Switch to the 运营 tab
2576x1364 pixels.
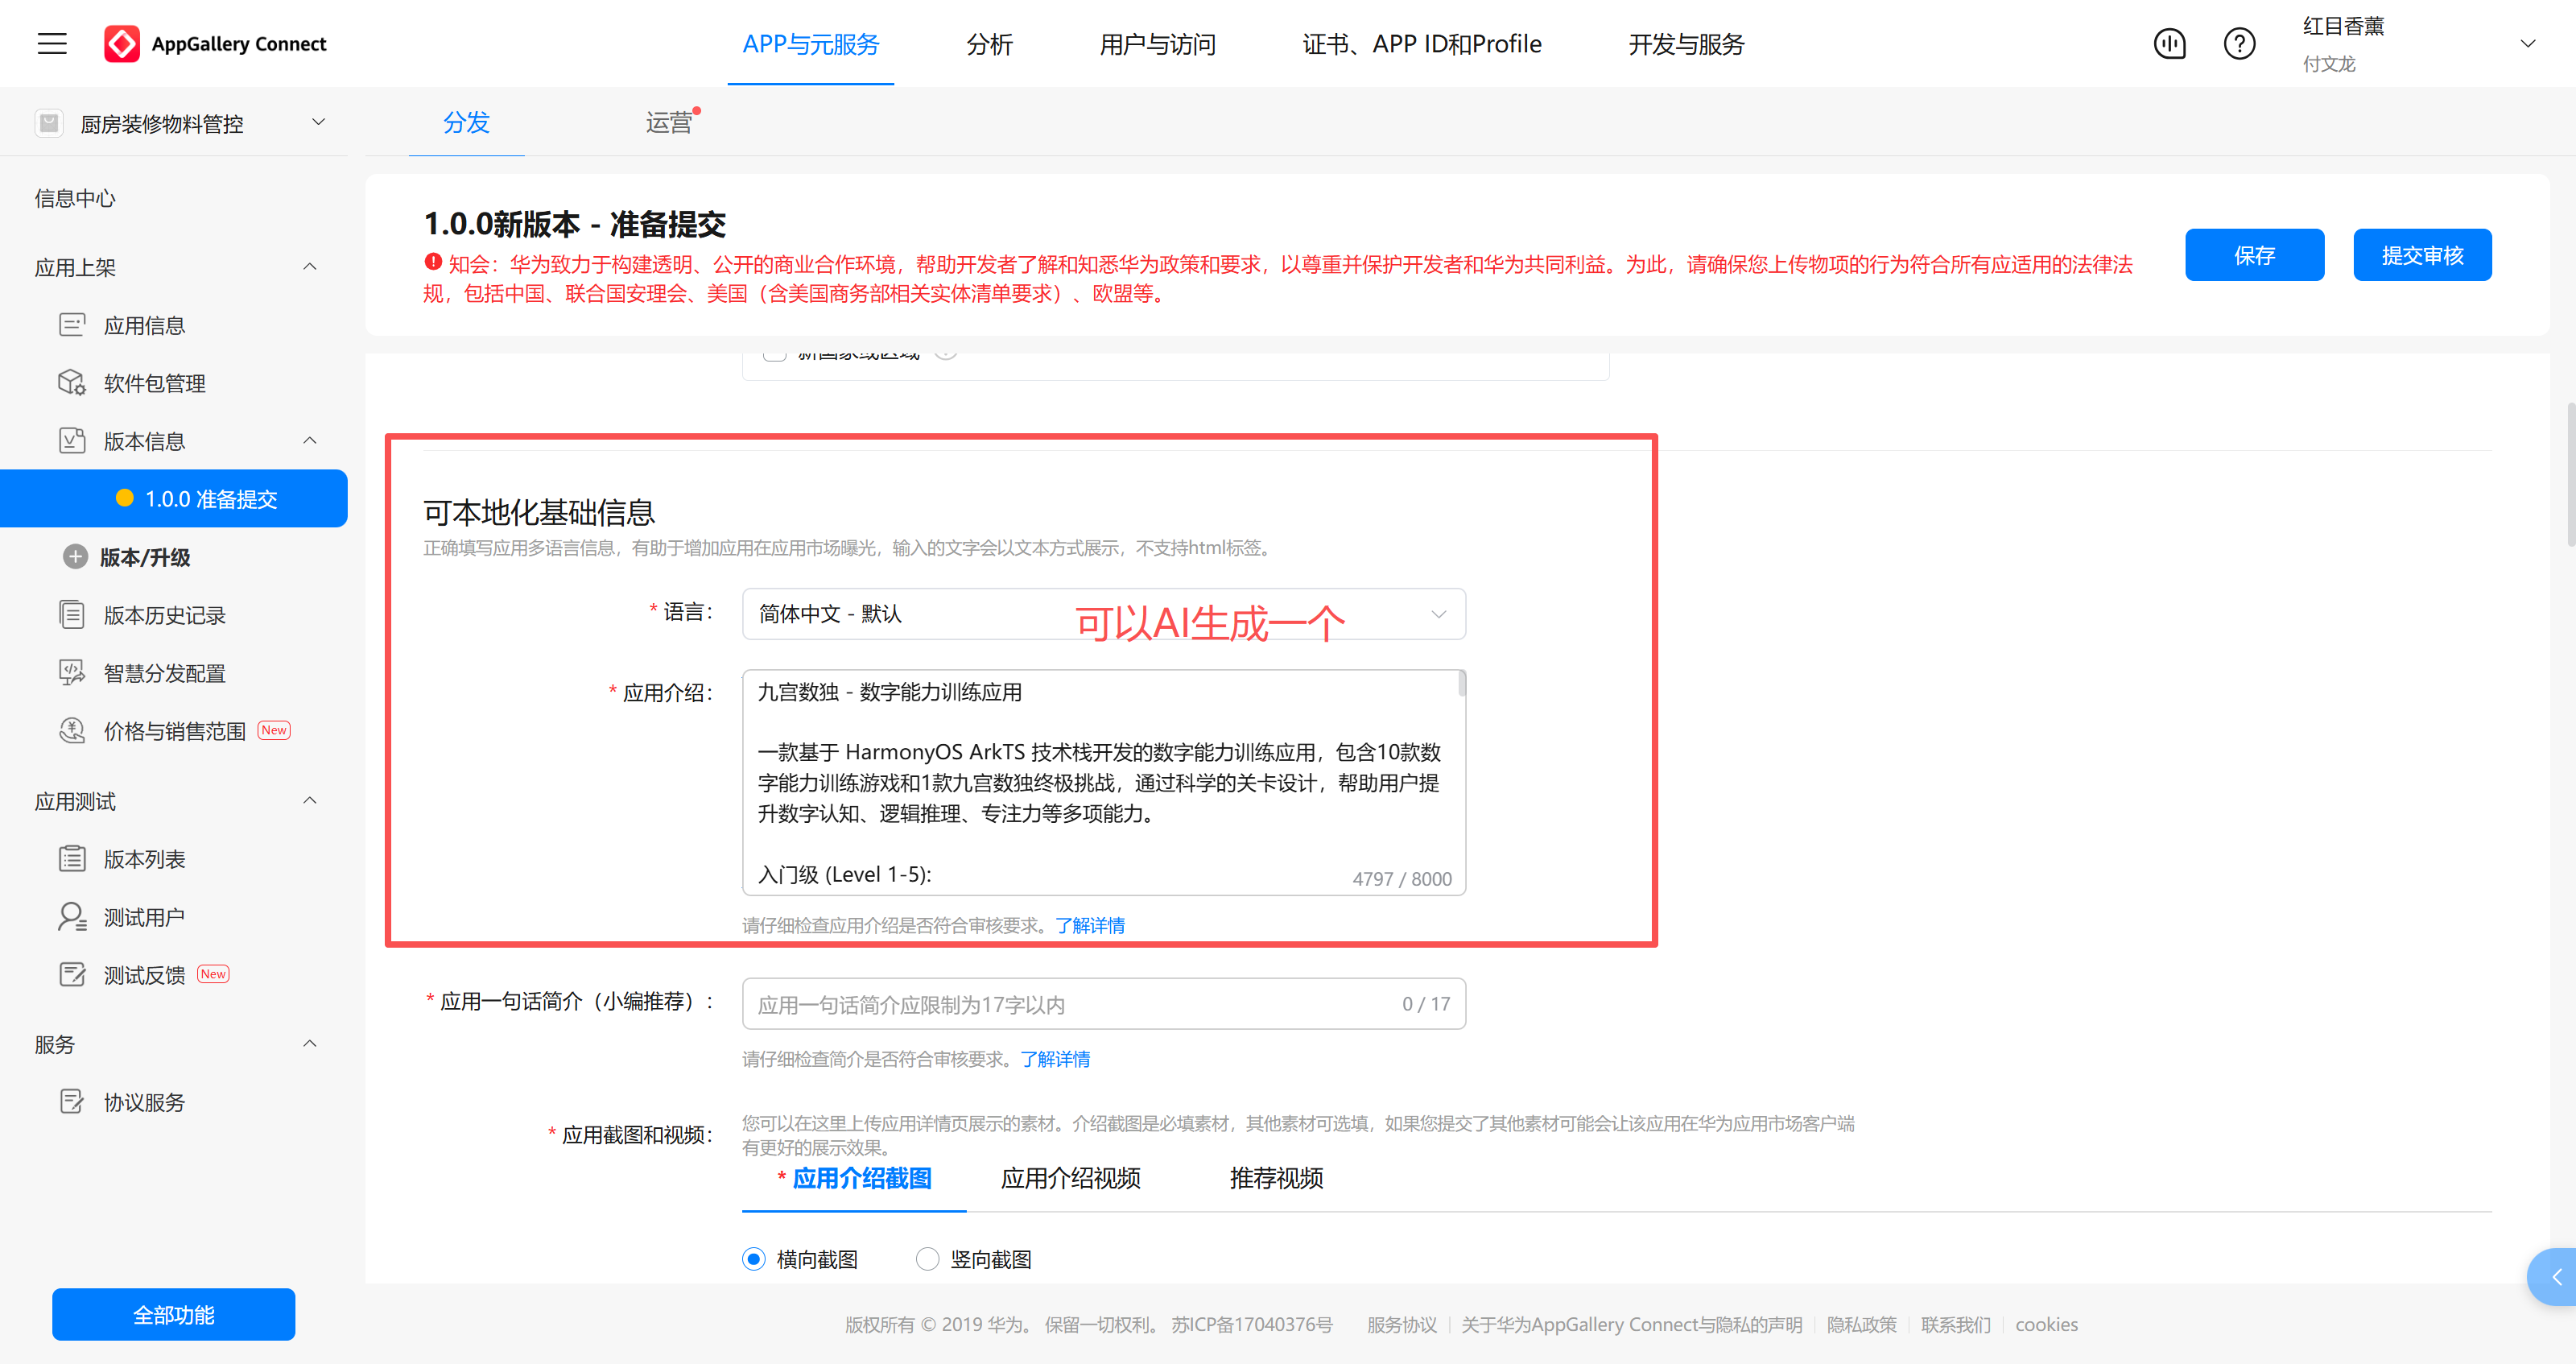[x=669, y=122]
